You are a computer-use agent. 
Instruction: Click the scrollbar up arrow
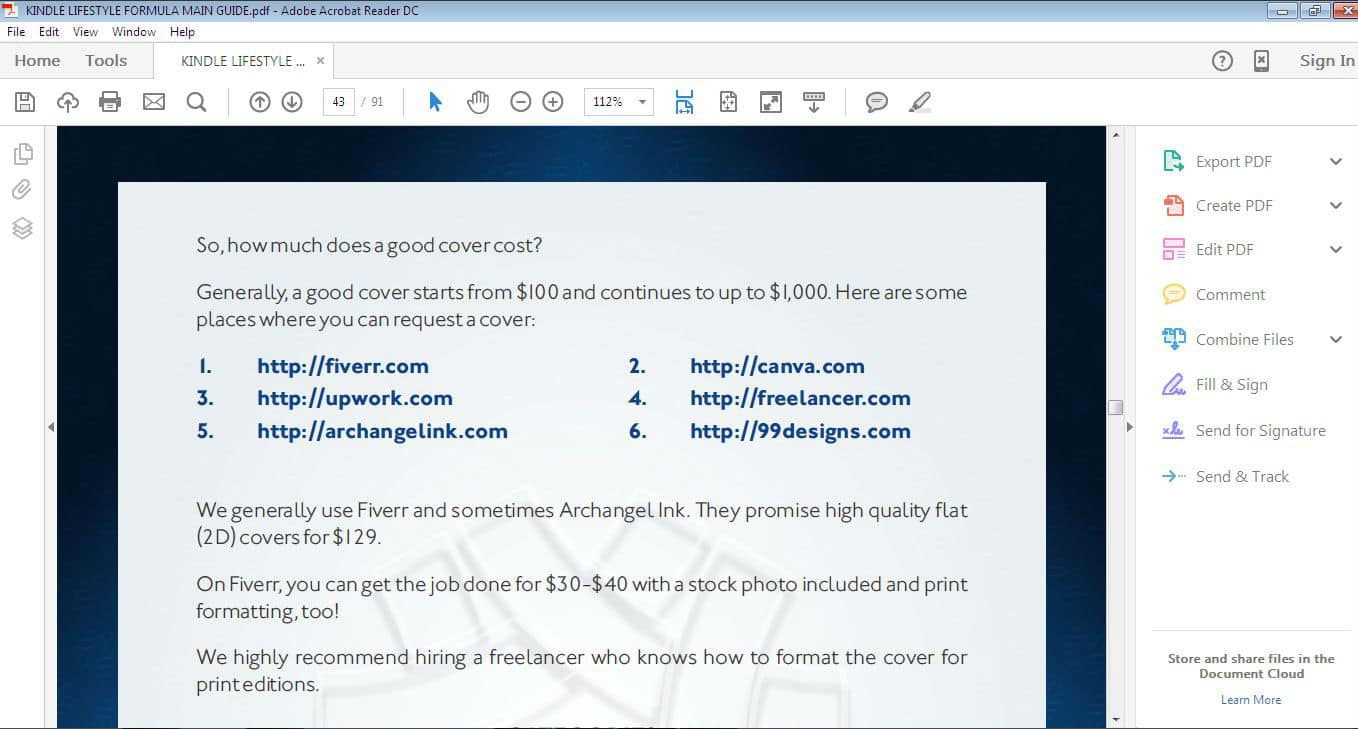click(1115, 134)
